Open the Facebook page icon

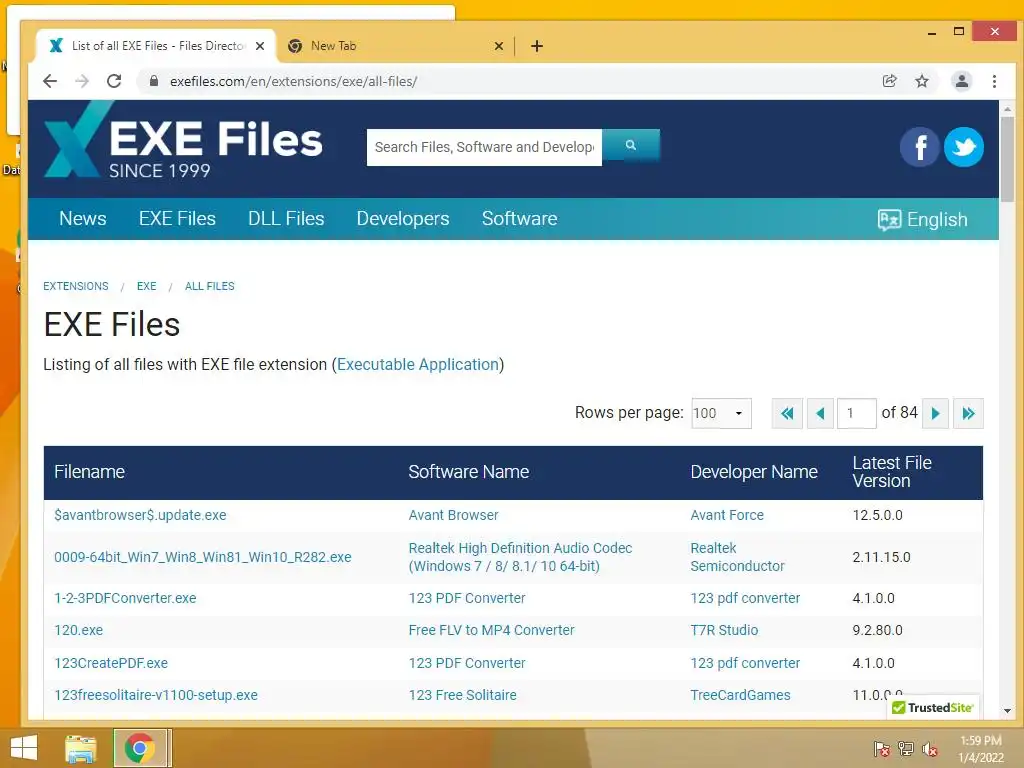920,147
